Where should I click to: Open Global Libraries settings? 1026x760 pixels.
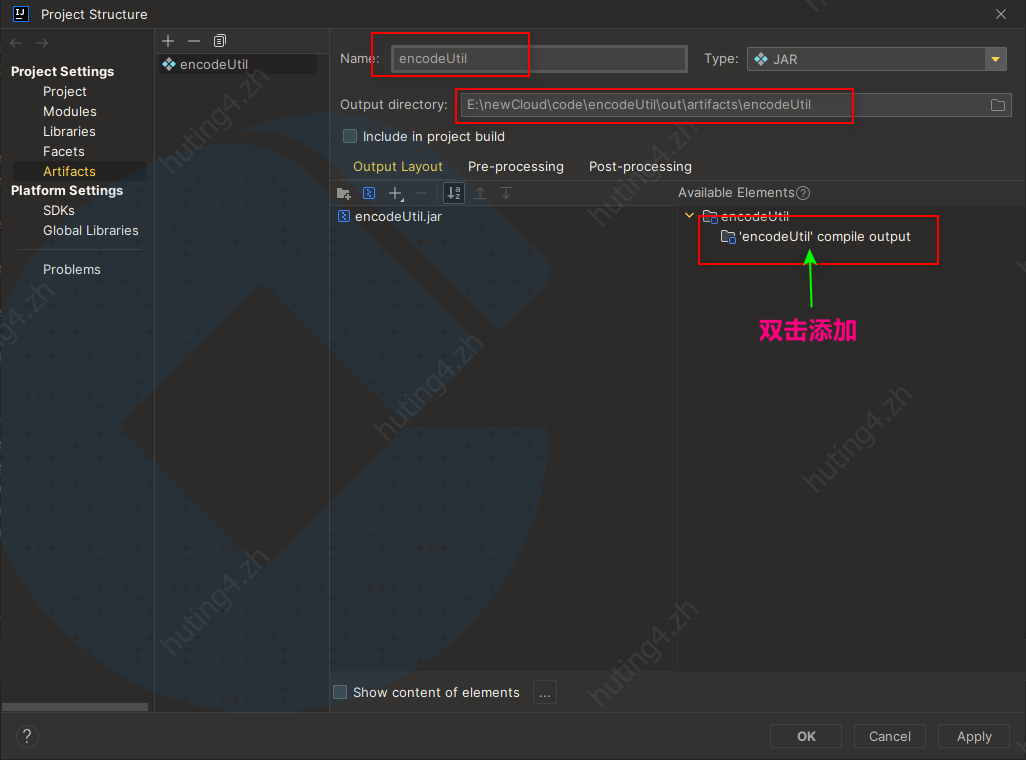tap(91, 230)
